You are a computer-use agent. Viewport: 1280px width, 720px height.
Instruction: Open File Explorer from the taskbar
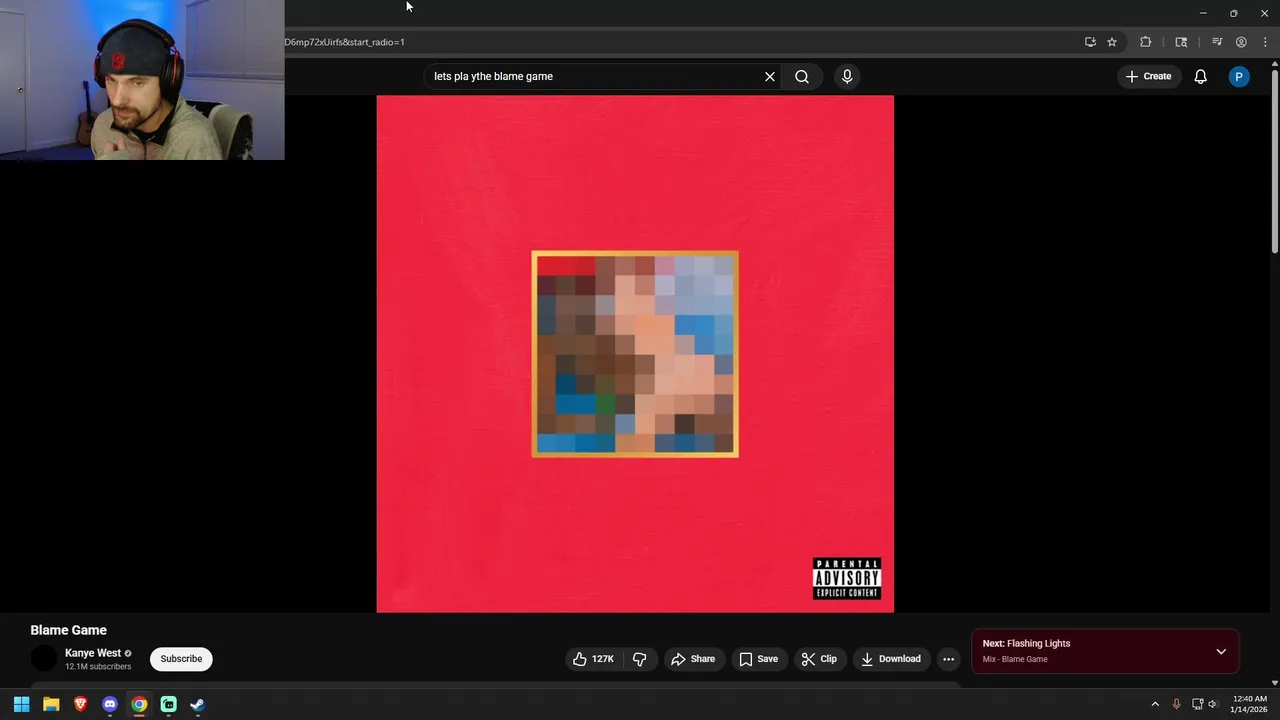click(x=51, y=704)
